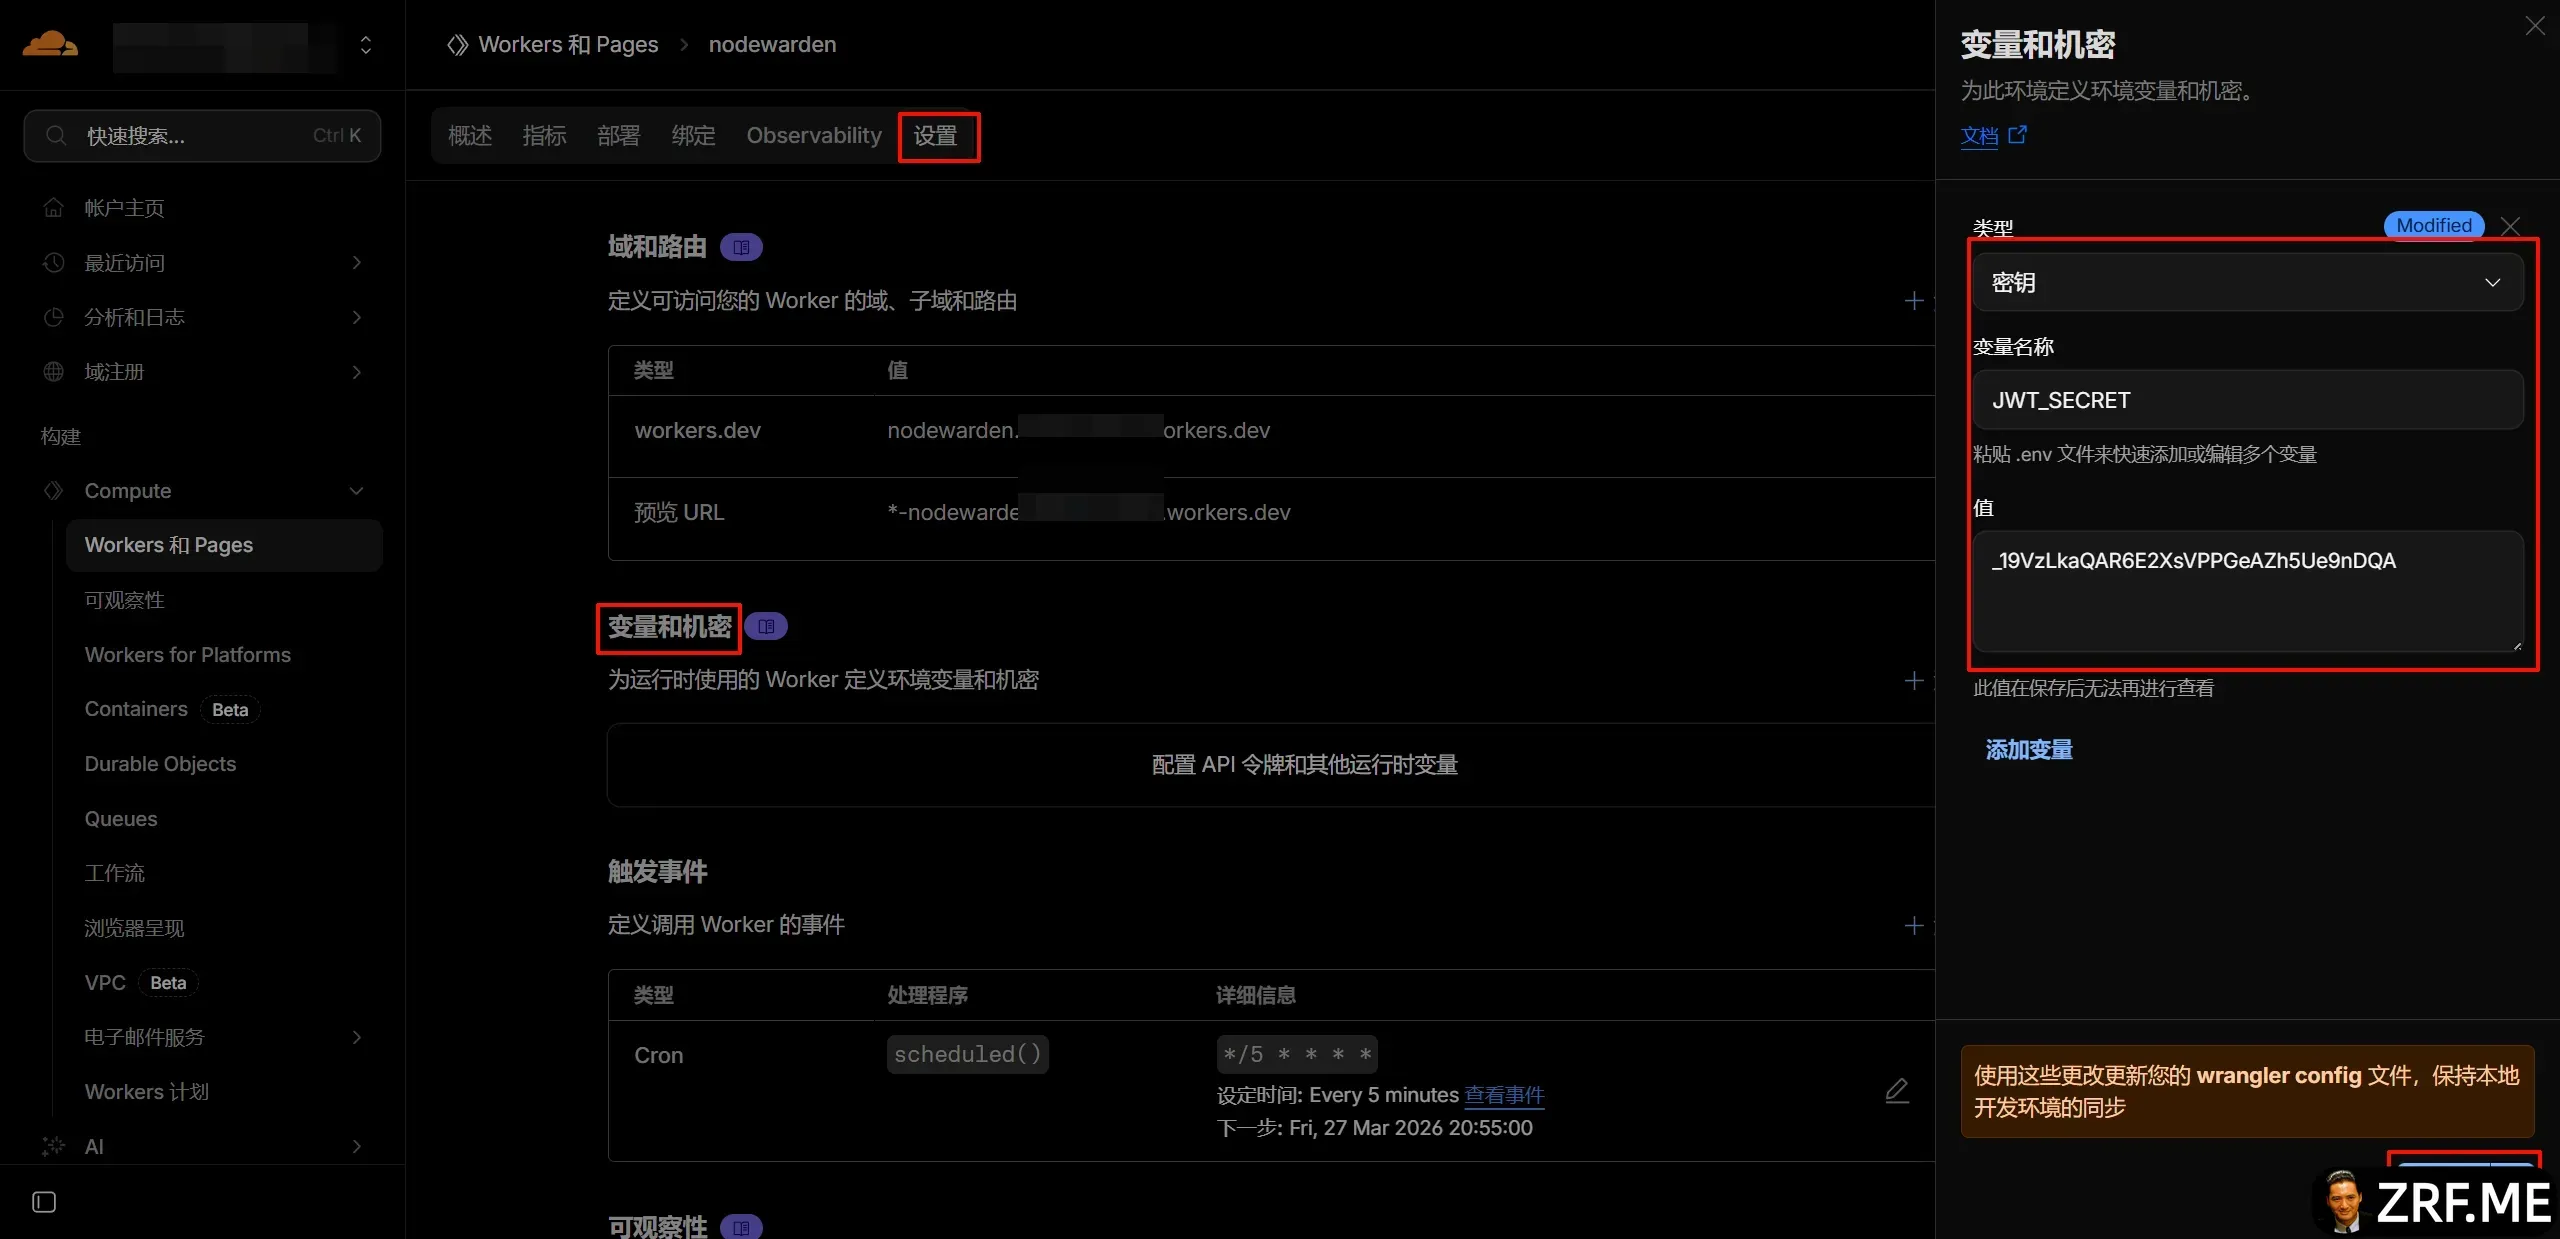Open docs badge beside 域和路由

coord(742,247)
